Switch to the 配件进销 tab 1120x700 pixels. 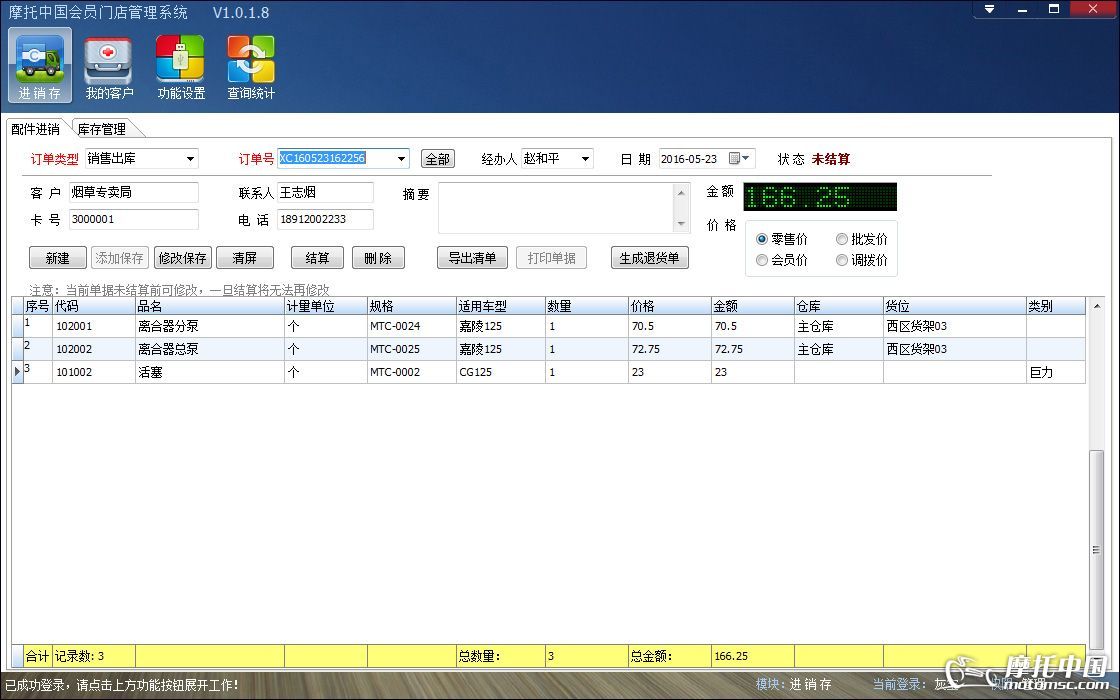click(x=35, y=129)
